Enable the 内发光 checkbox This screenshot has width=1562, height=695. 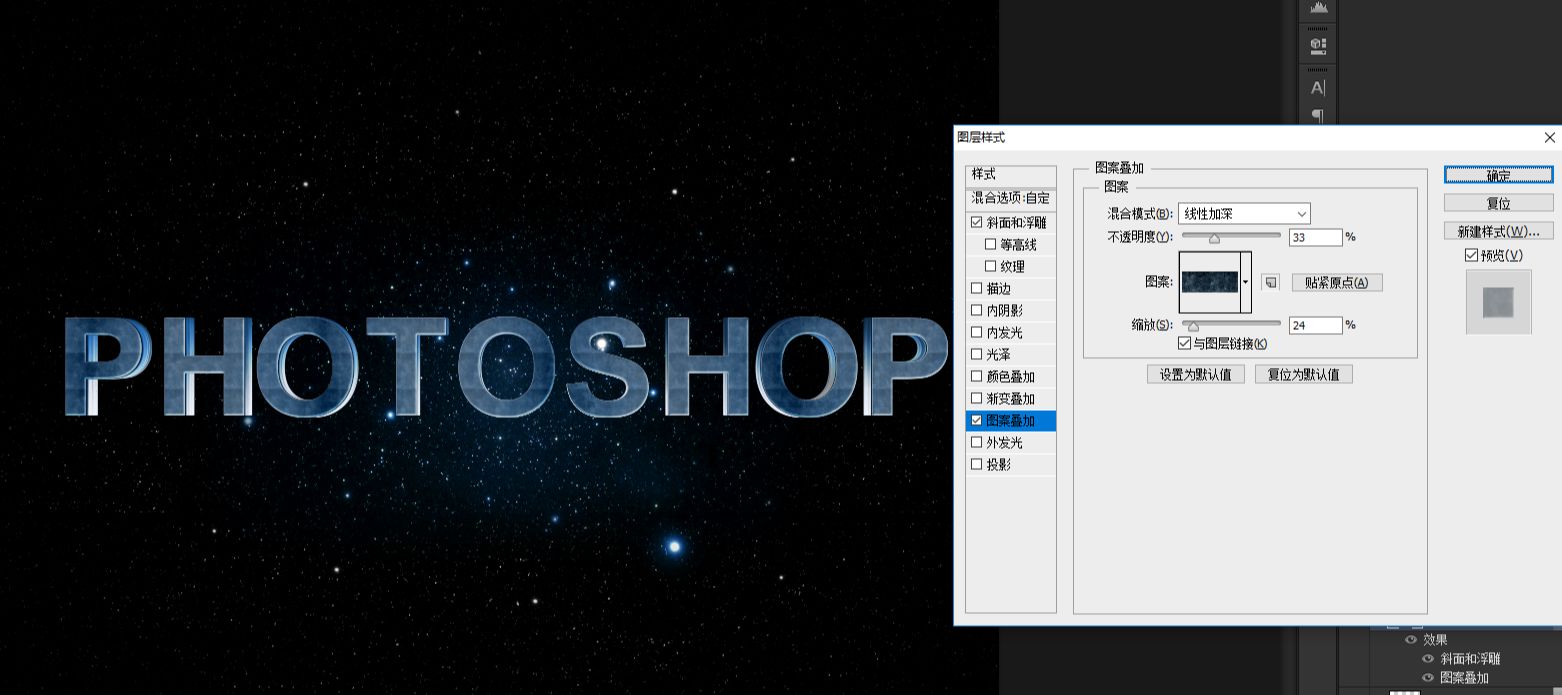(977, 333)
